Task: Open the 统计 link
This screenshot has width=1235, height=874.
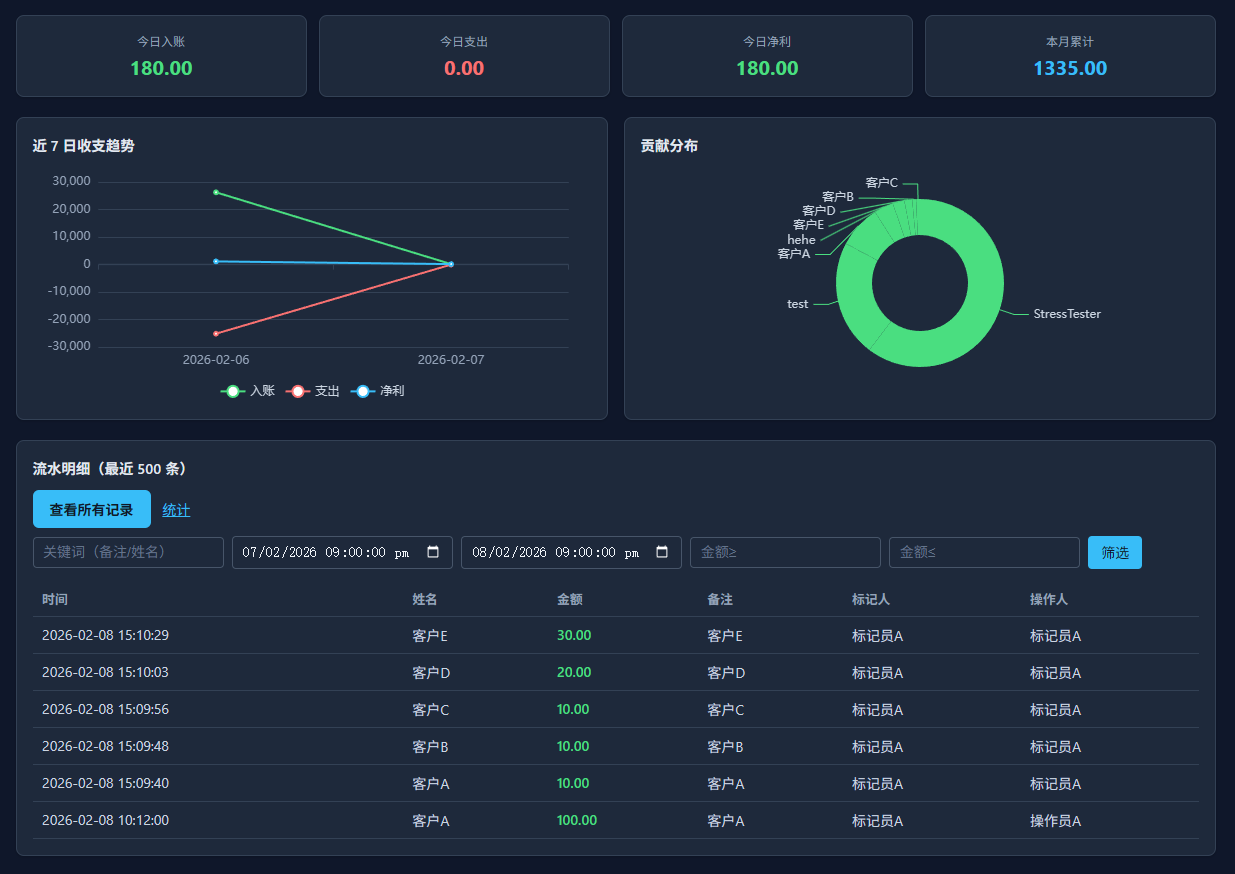Action: pos(176,510)
